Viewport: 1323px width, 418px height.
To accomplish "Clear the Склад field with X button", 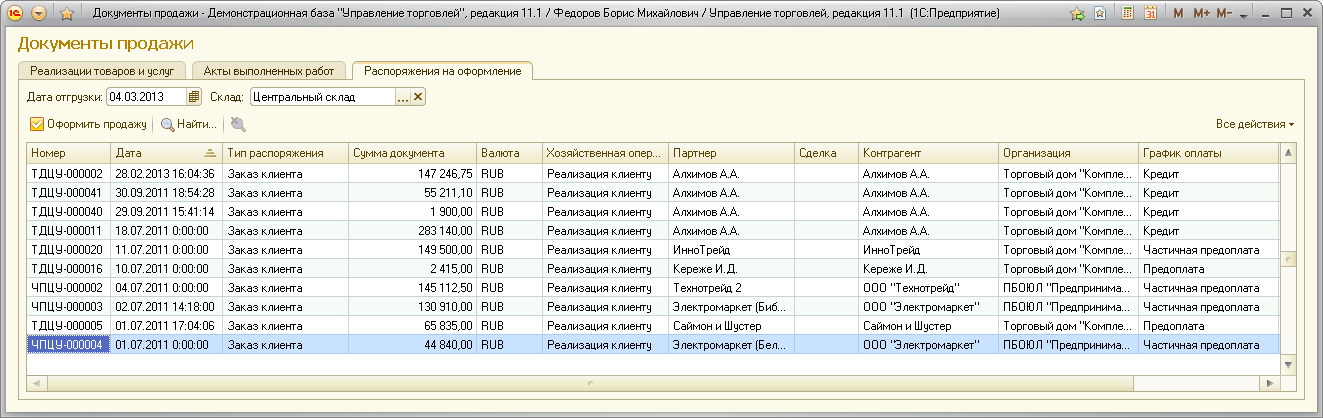I will tap(418, 97).
